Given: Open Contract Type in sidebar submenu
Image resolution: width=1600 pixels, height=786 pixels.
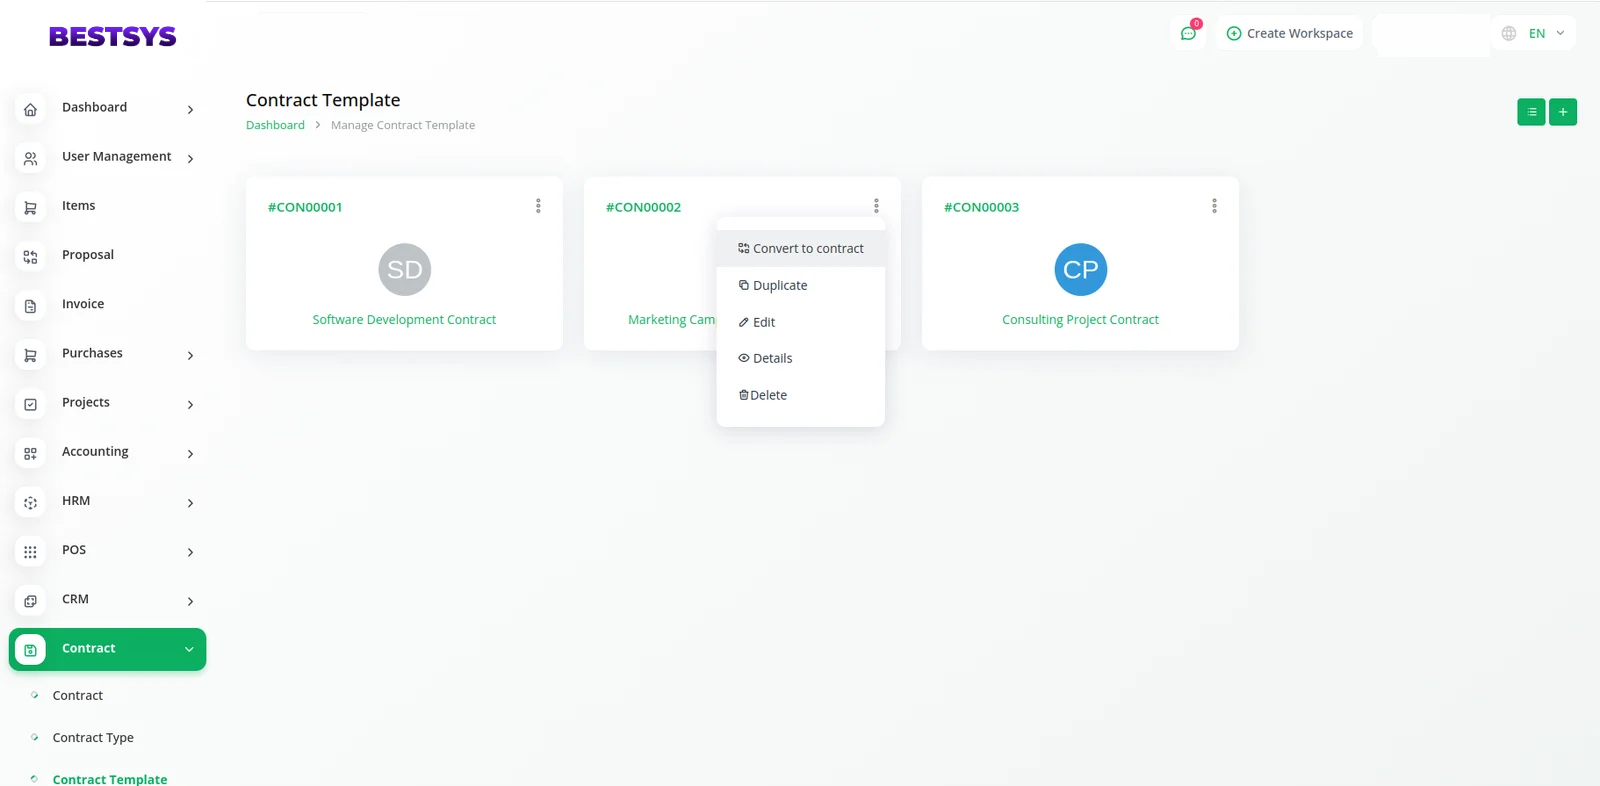Looking at the screenshot, I should [93, 738].
